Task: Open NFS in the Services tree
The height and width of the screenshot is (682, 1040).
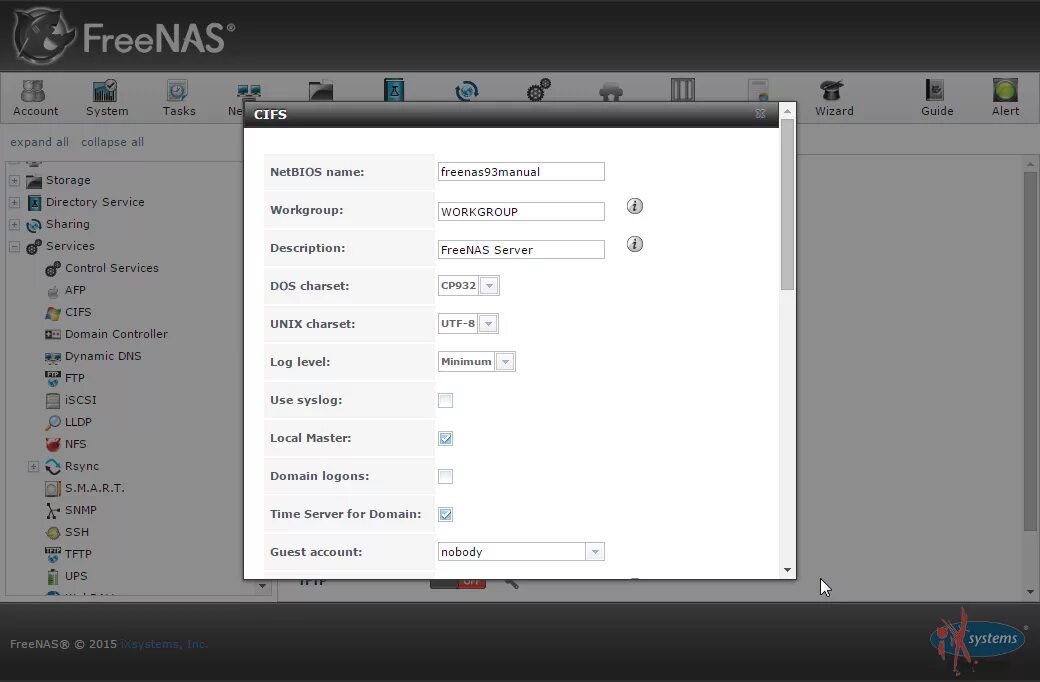Action: click(x=75, y=444)
